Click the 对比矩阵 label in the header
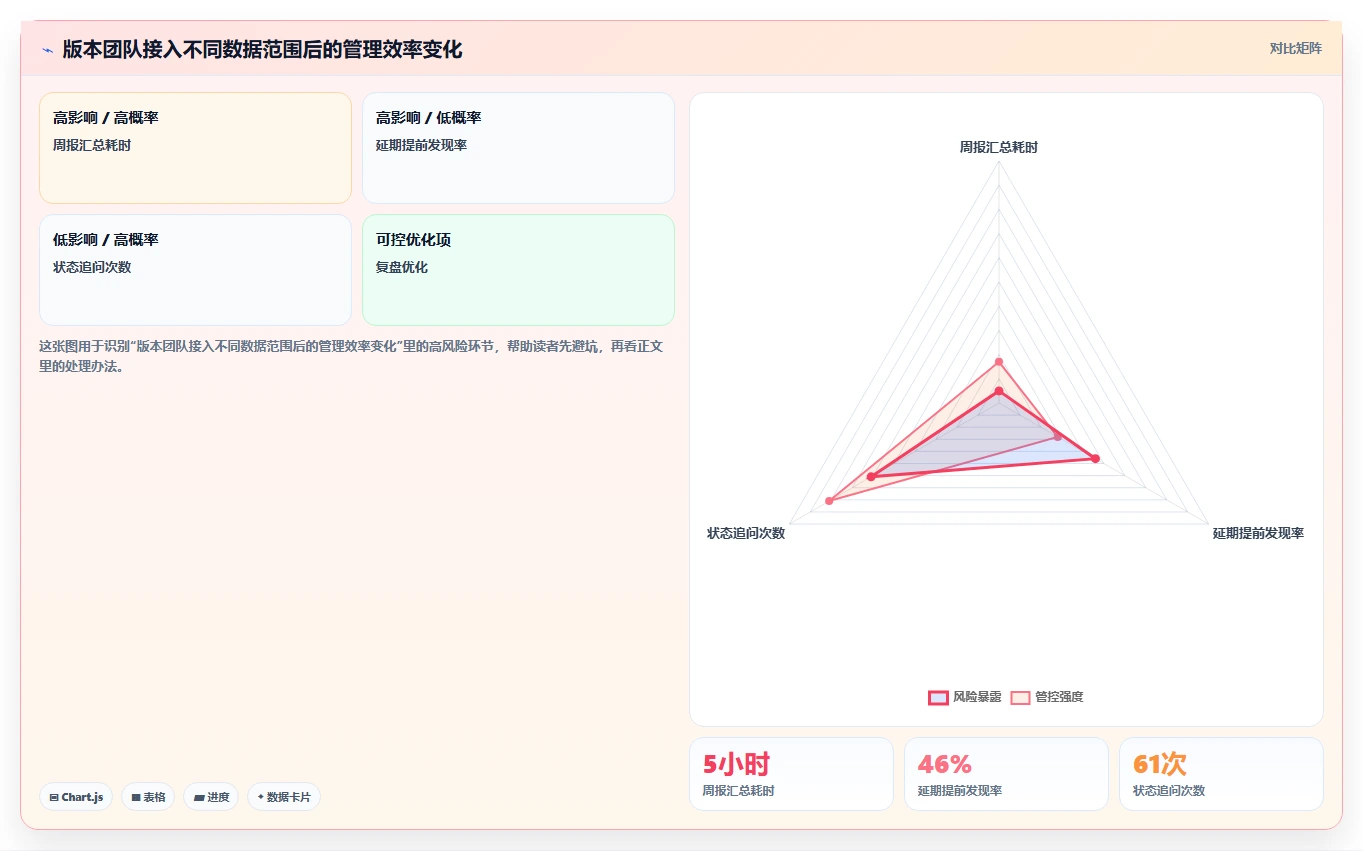Image resolution: width=1363 pixels, height=851 pixels. (x=1296, y=48)
